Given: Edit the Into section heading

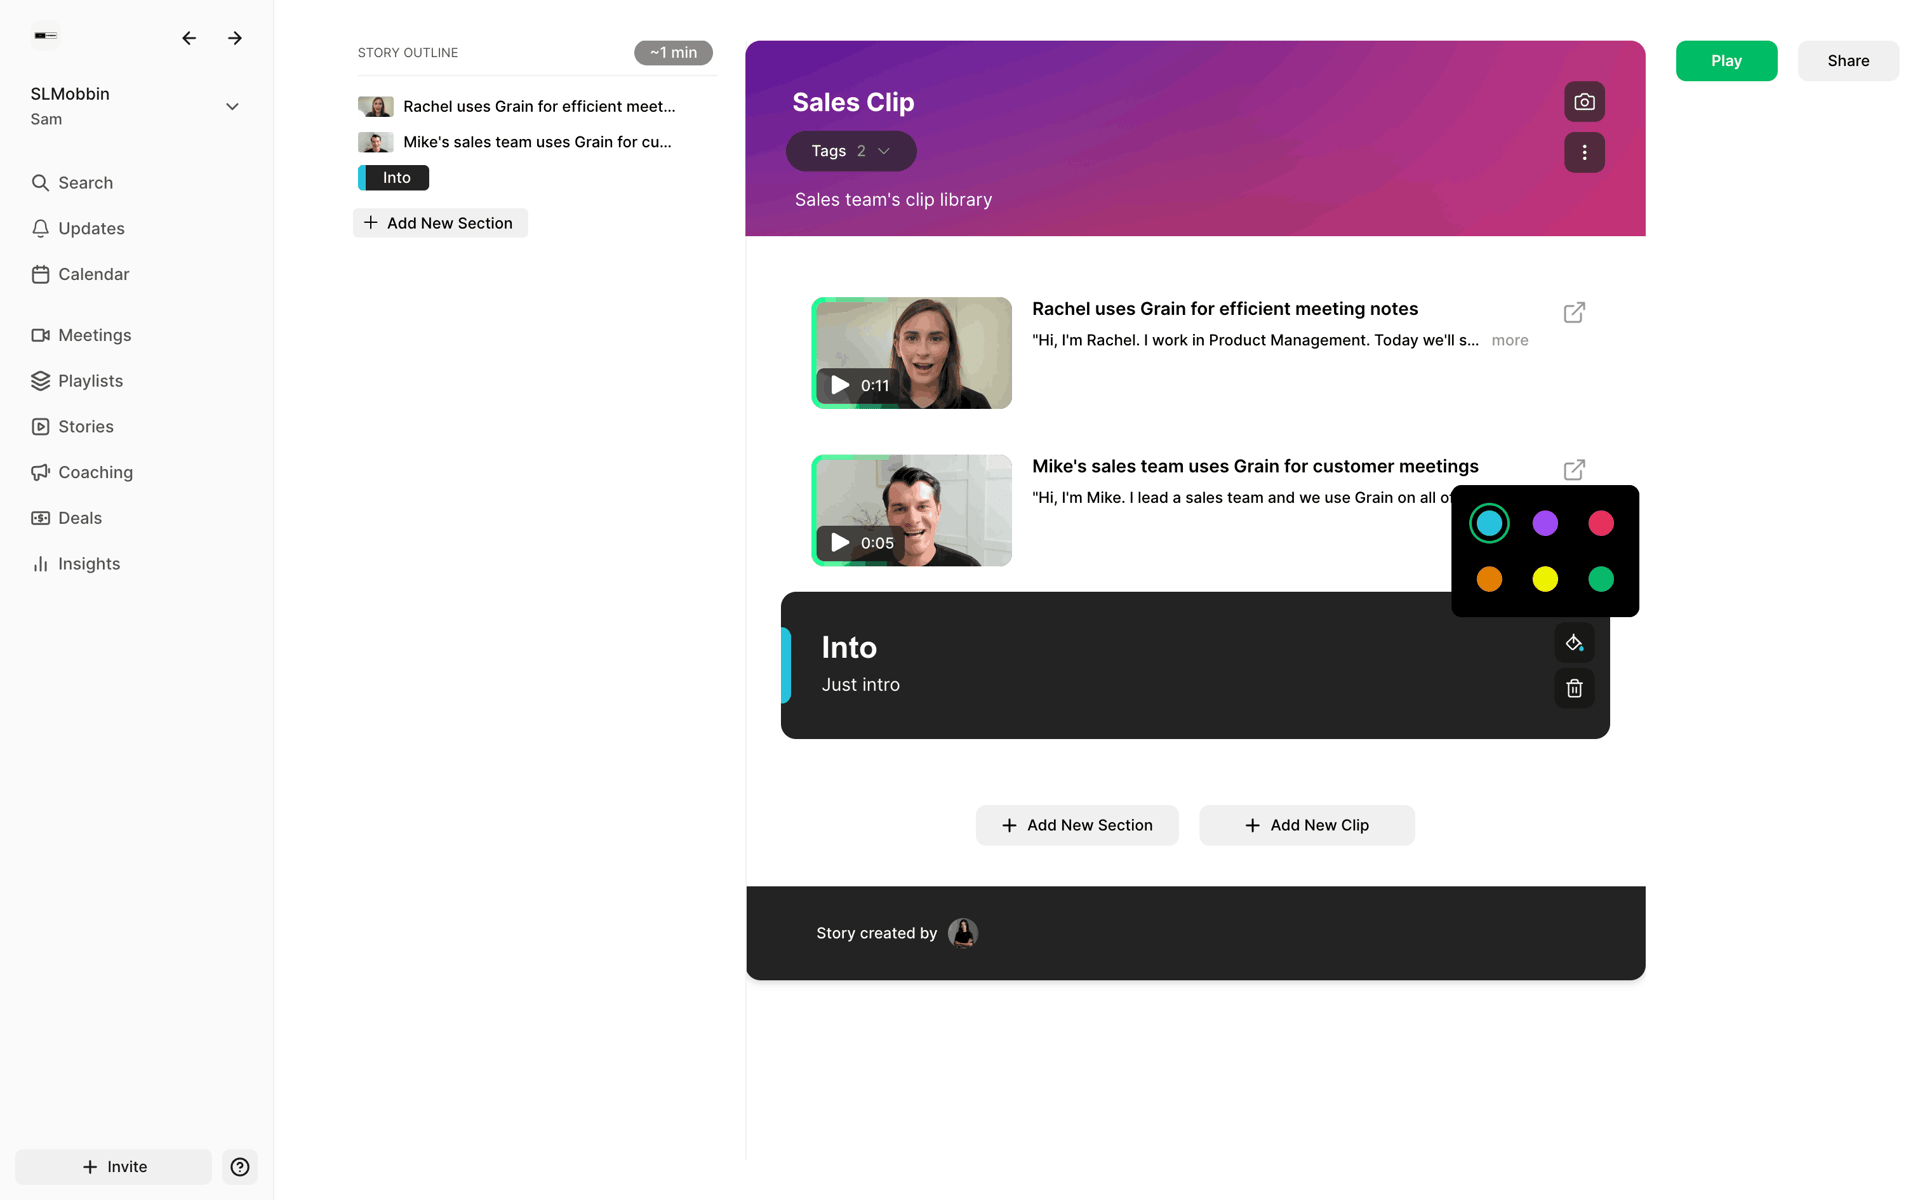Looking at the screenshot, I should 849,648.
